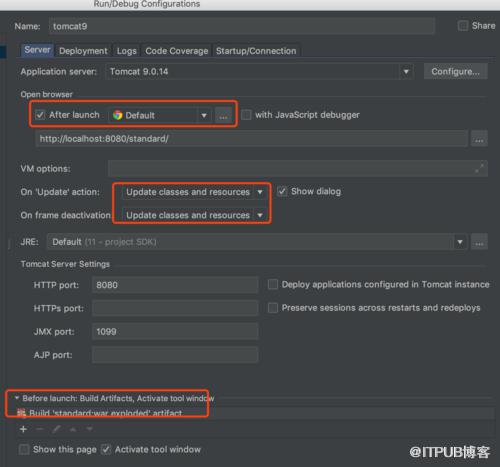Click the Name field containing tomcat9
This screenshot has height=467, width=500.
(x=242, y=26)
